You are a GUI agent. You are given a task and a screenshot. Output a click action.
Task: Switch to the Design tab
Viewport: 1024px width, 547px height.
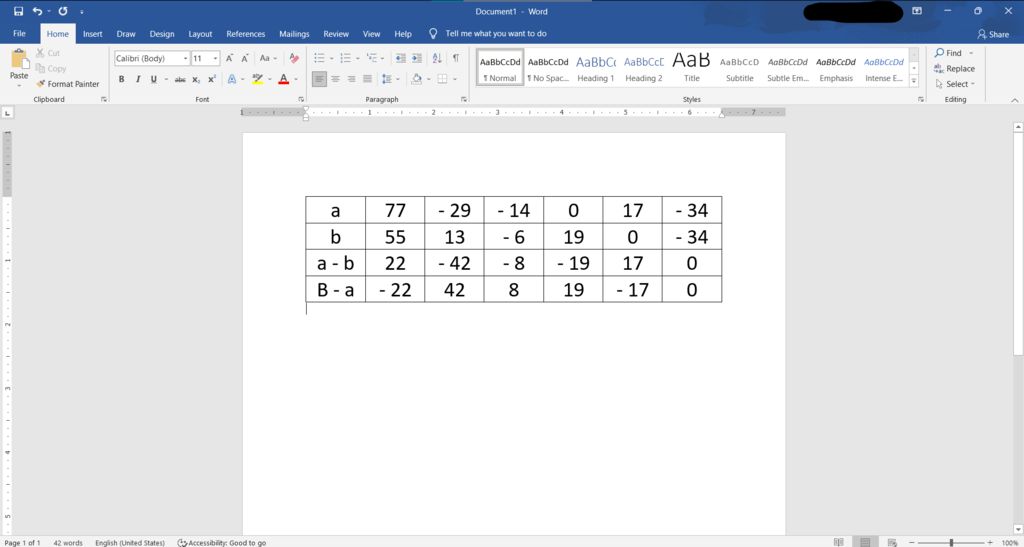tap(161, 33)
